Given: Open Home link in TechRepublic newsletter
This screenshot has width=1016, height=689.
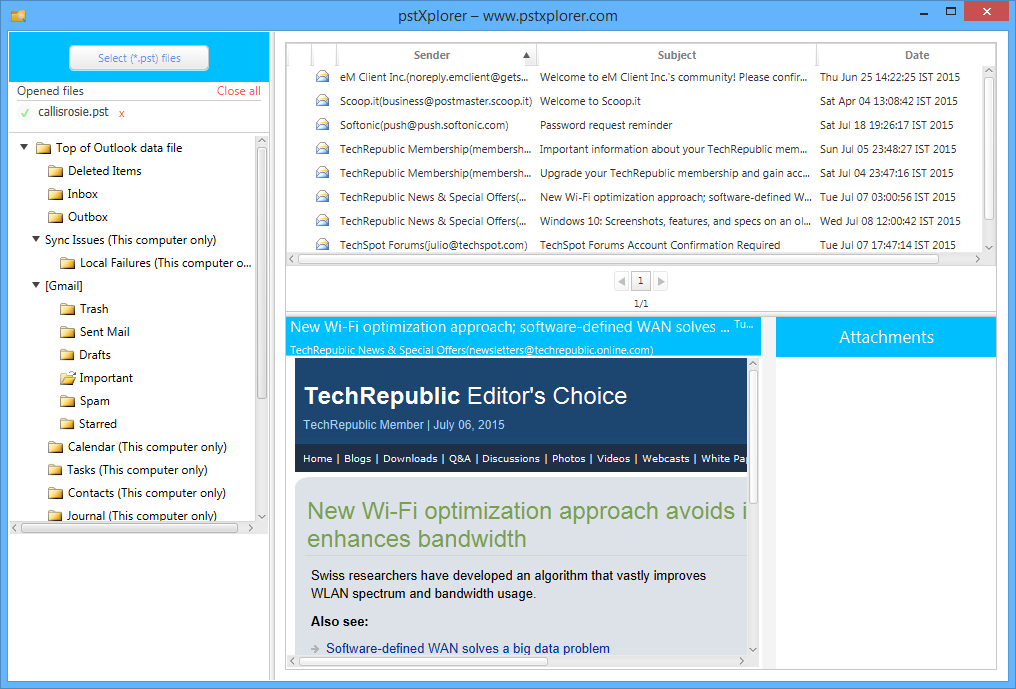Looking at the screenshot, I should pyautogui.click(x=318, y=458).
